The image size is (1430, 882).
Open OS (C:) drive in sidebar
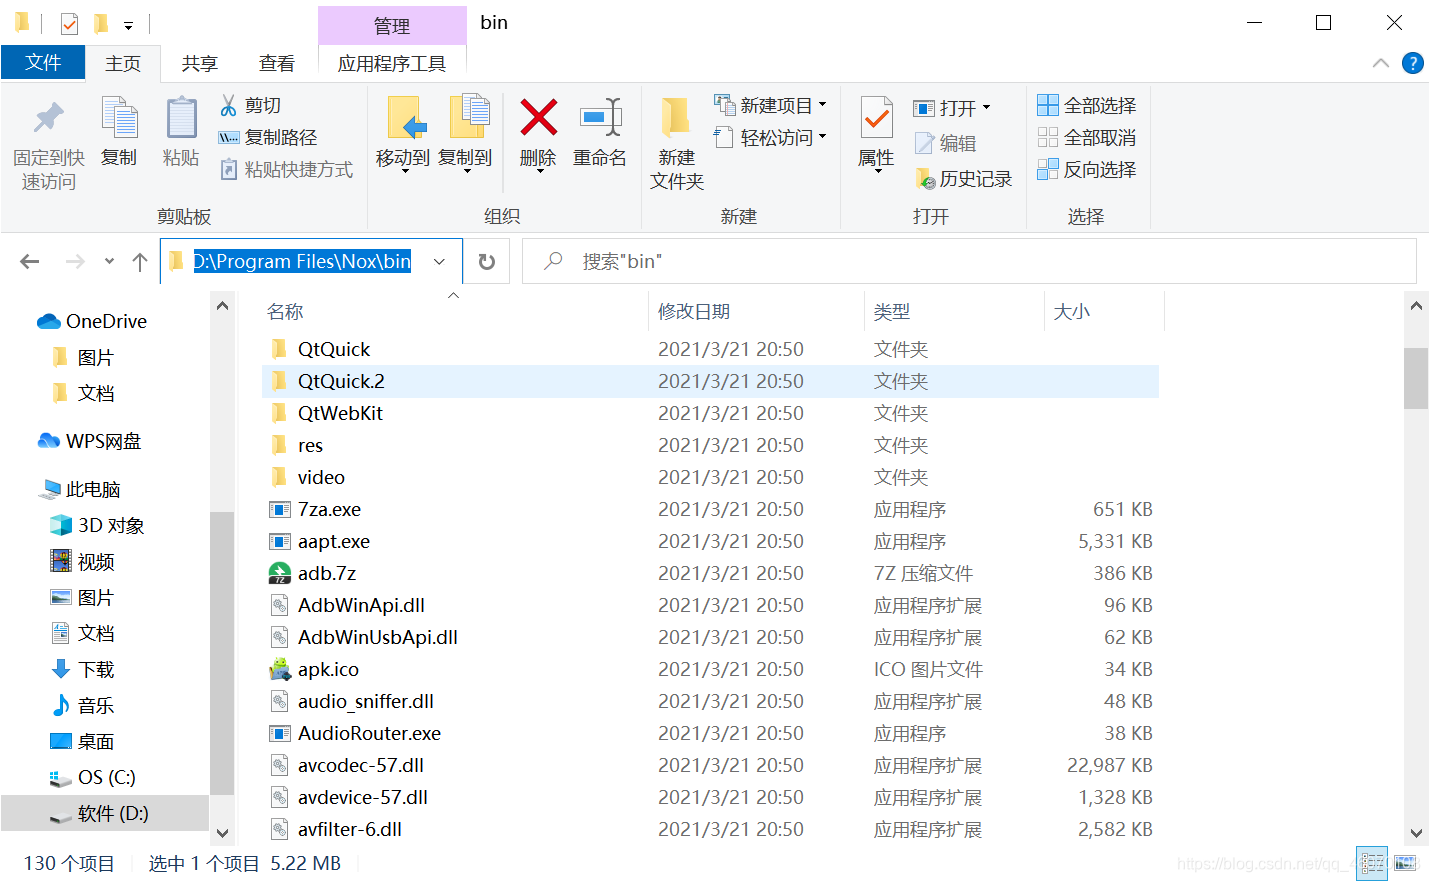(x=93, y=777)
